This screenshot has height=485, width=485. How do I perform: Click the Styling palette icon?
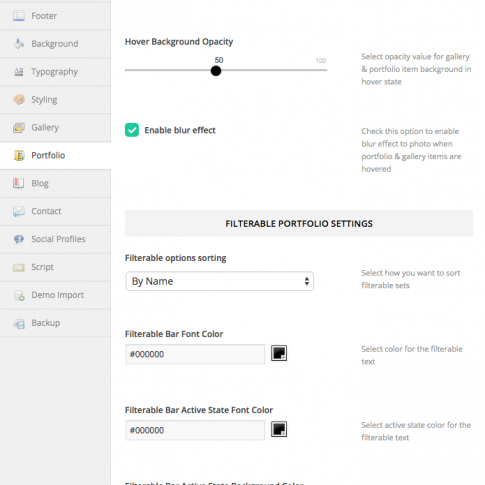click(x=19, y=99)
